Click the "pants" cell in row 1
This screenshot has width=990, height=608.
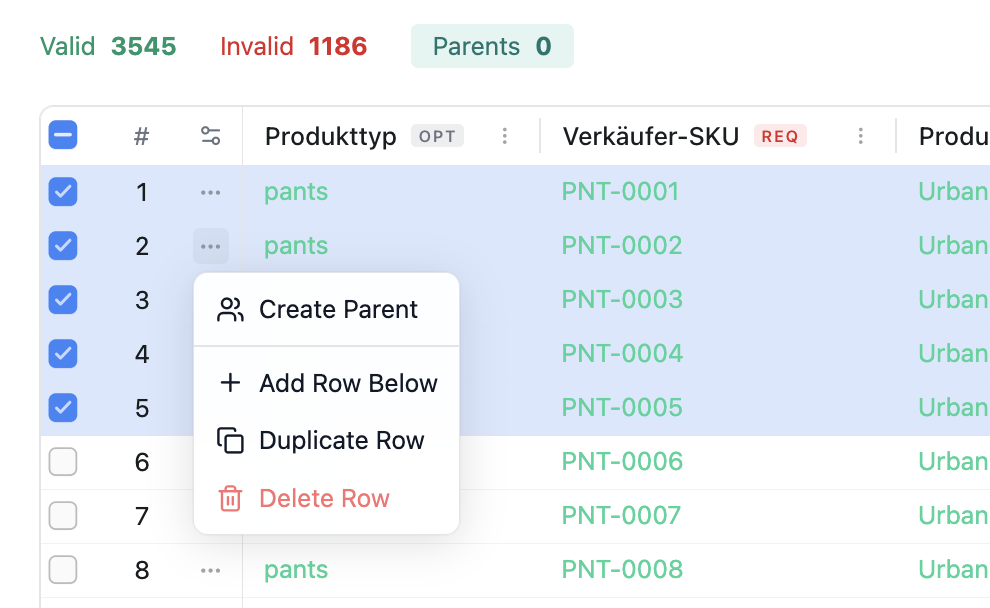pos(295,191)
